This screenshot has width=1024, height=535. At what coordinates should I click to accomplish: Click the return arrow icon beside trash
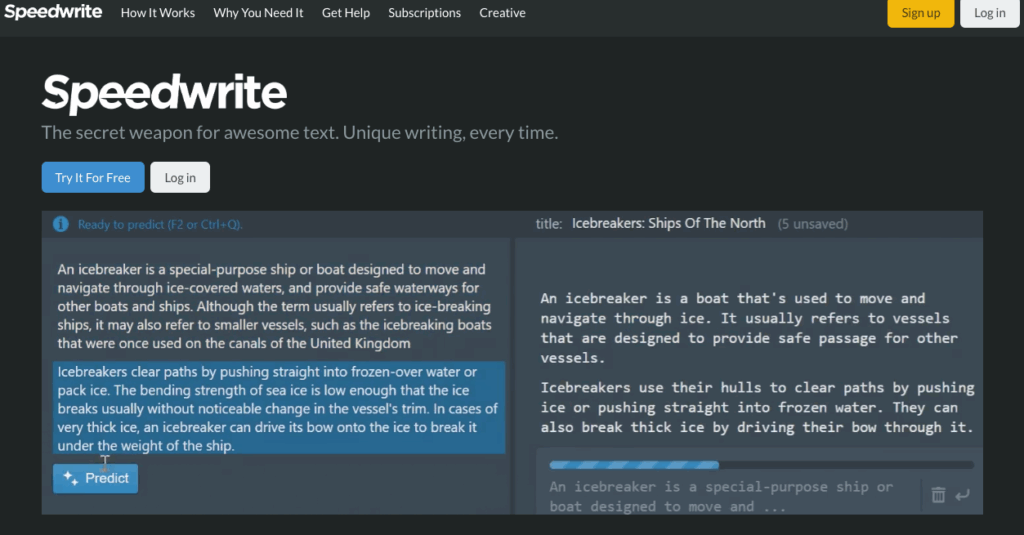click(962, 495)
